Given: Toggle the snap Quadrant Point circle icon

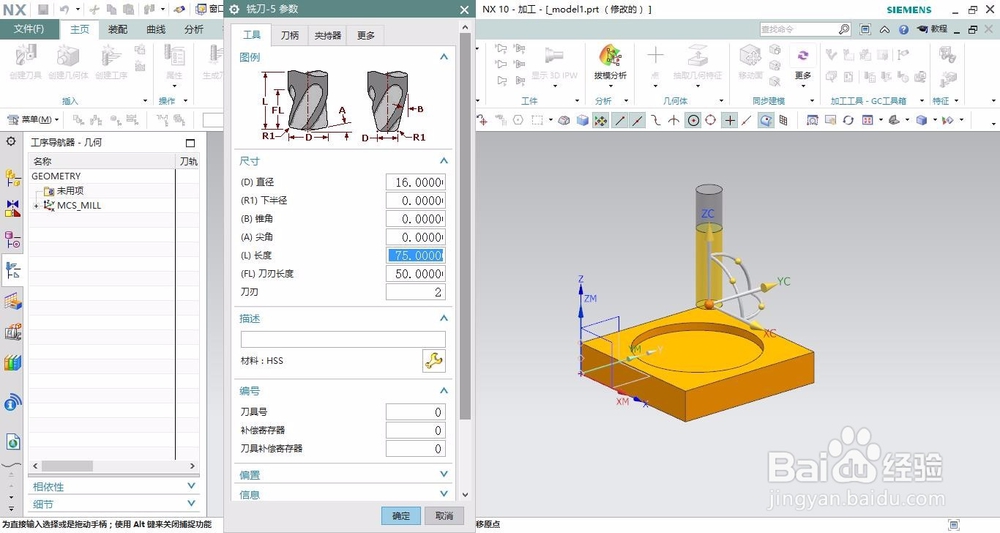Looking at the screenshot, I should coord(710,120).
